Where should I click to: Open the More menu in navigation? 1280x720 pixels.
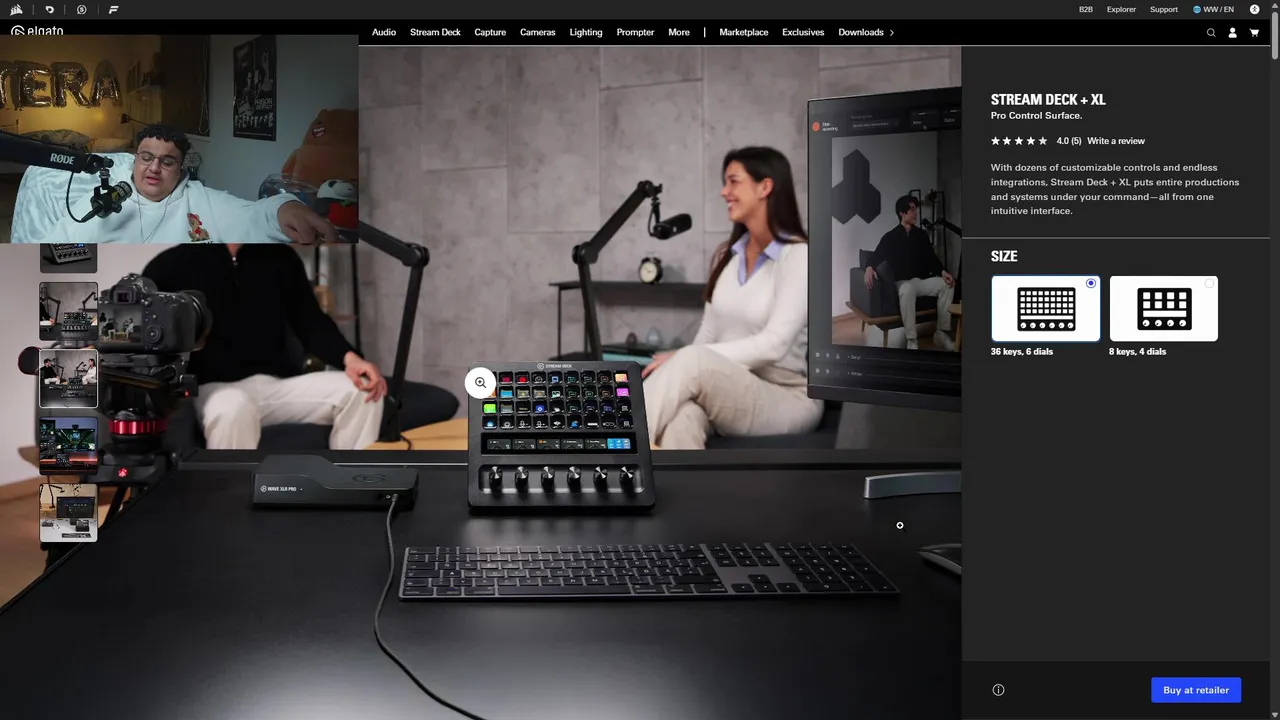coord(679,32)
